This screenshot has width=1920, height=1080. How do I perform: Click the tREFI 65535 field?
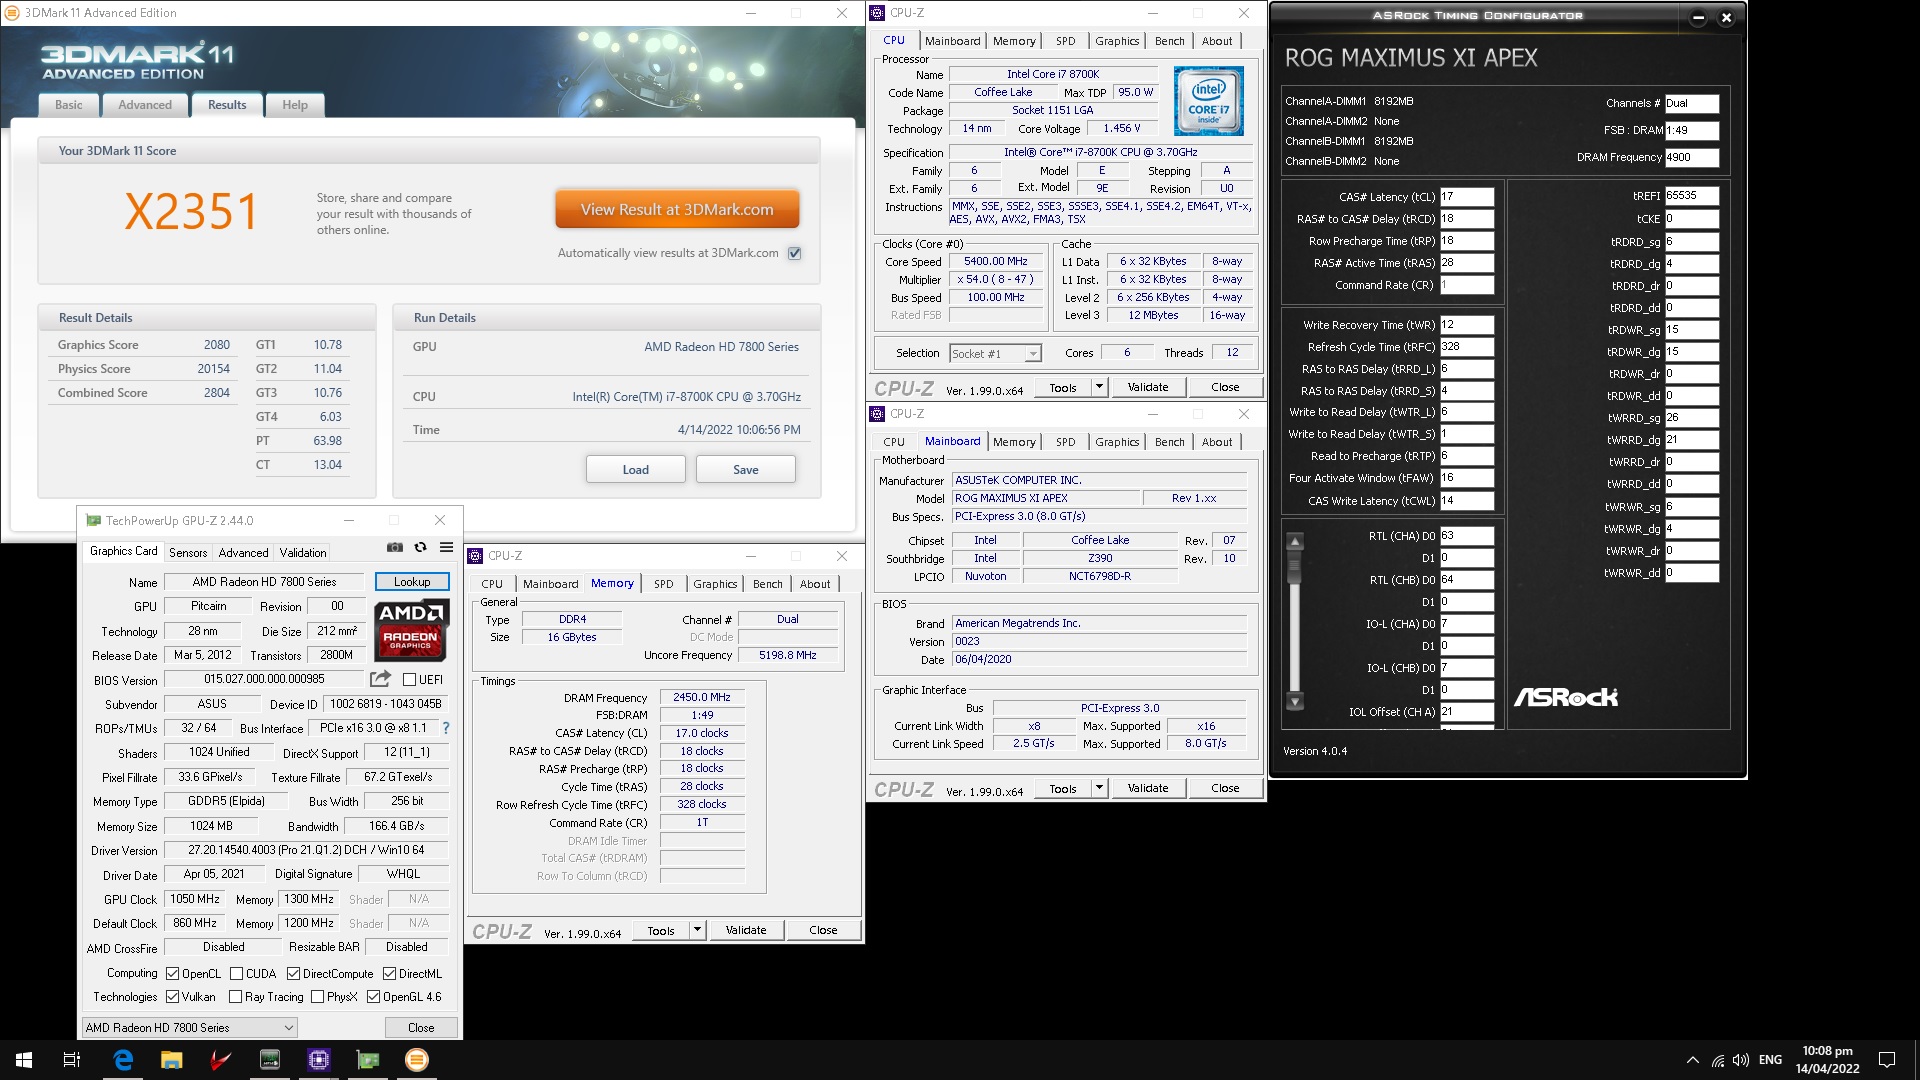(x=1692, y=196)
